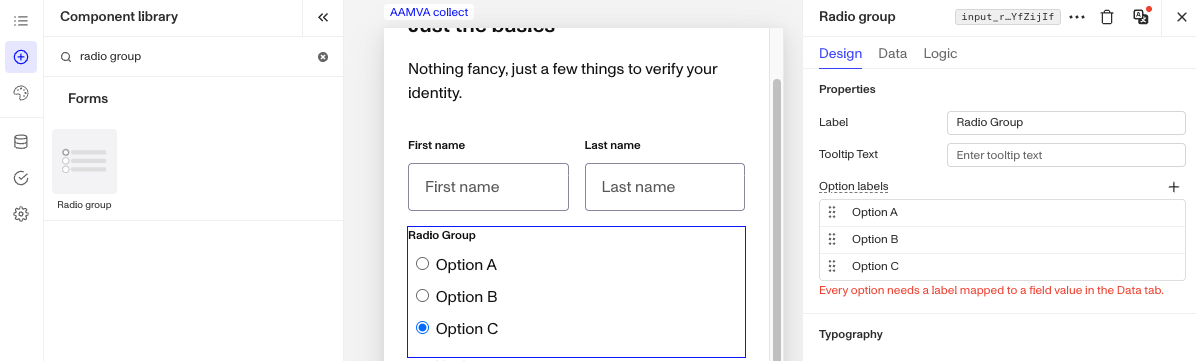The image size is (1196, 361).
Task: Clear the component search field
Action: point(323,56)
